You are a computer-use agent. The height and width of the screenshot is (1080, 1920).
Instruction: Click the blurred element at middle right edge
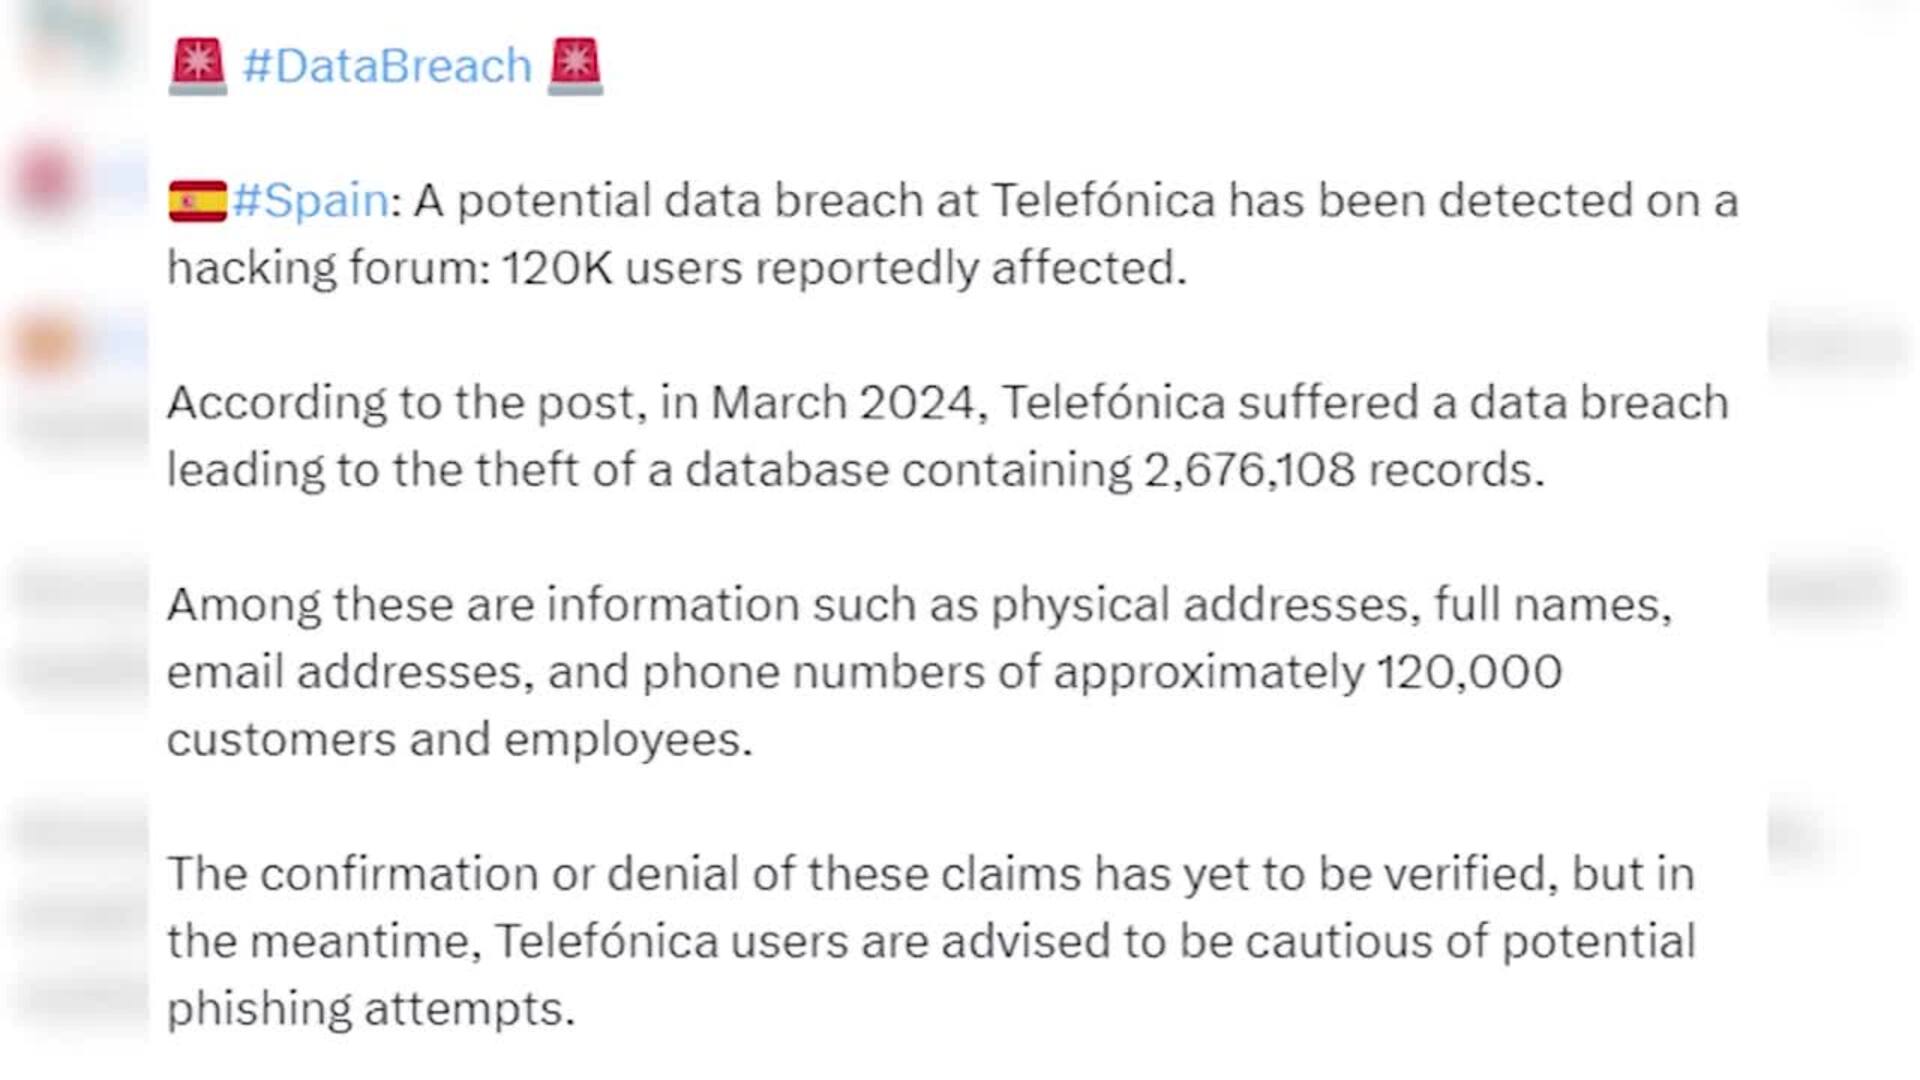pyautogui.click(x=1832, y=588)
